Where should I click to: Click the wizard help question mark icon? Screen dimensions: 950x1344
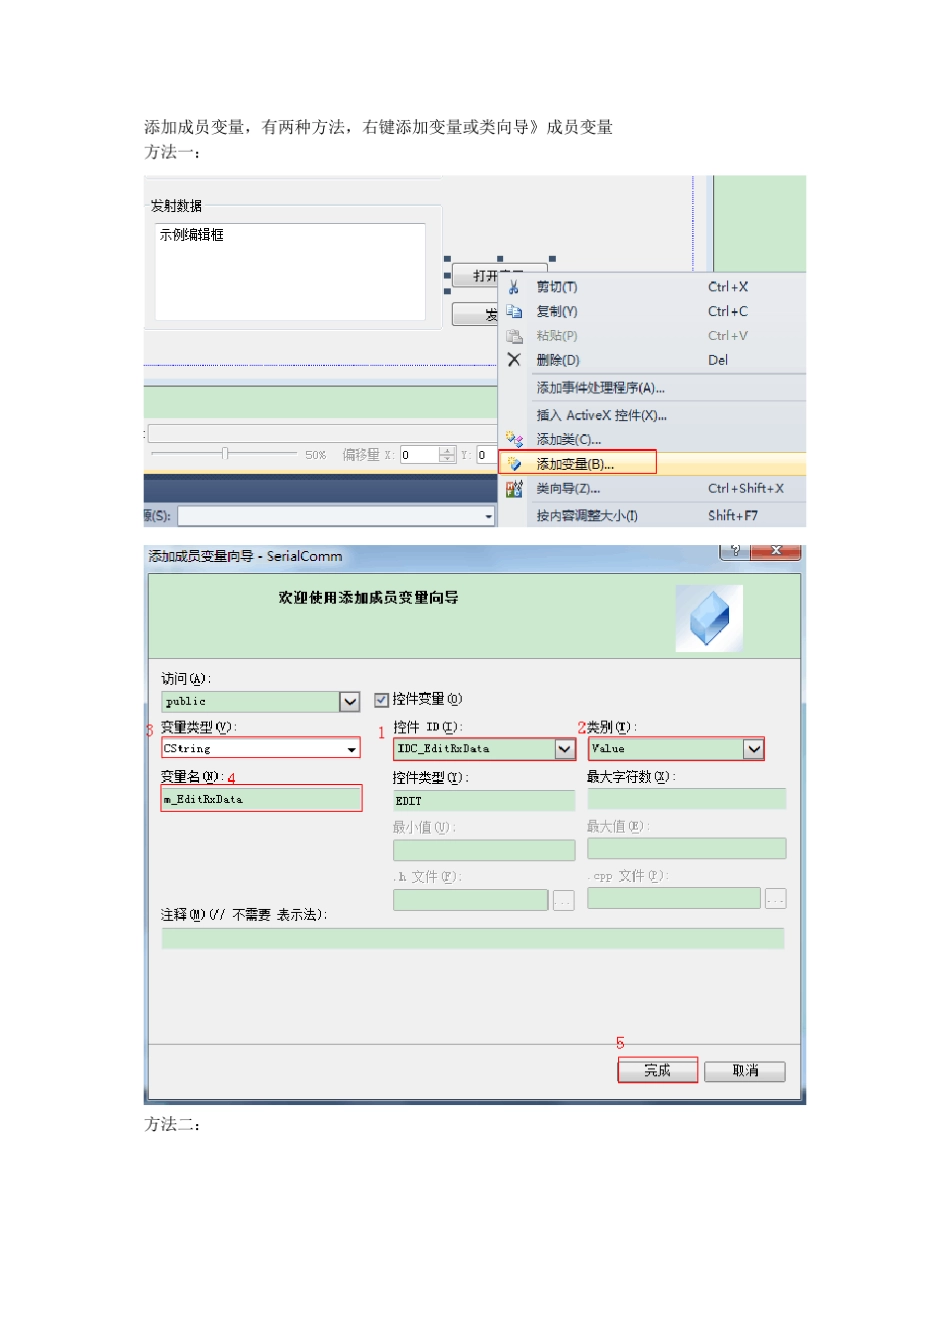click(735, 551)
